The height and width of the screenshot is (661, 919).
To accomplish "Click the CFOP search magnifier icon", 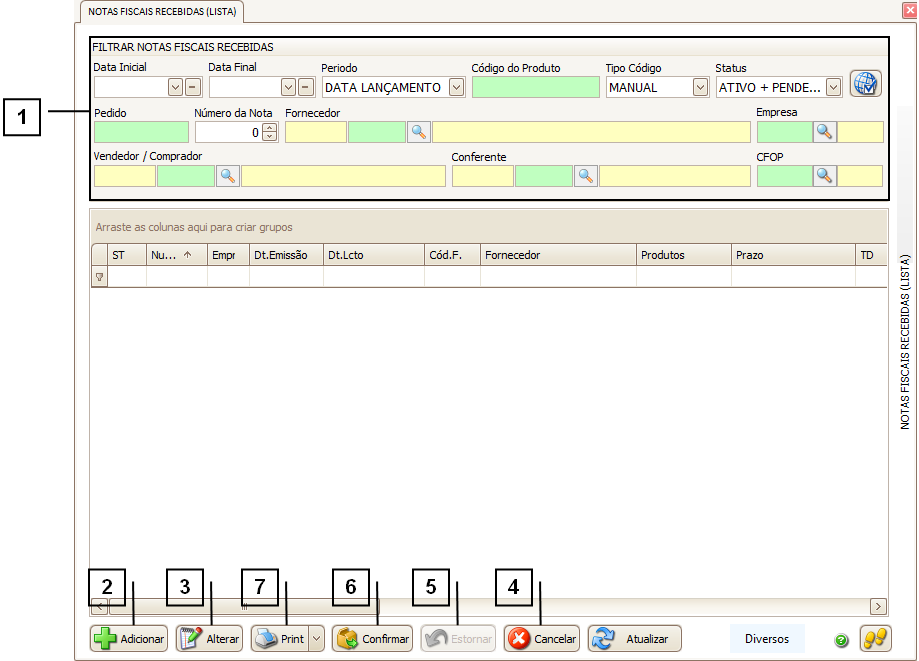I will coord(824,176).
